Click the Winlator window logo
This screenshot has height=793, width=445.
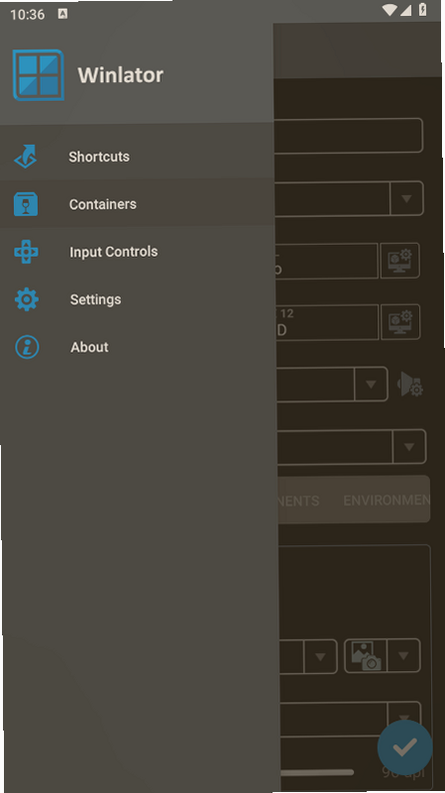point(38,75)
